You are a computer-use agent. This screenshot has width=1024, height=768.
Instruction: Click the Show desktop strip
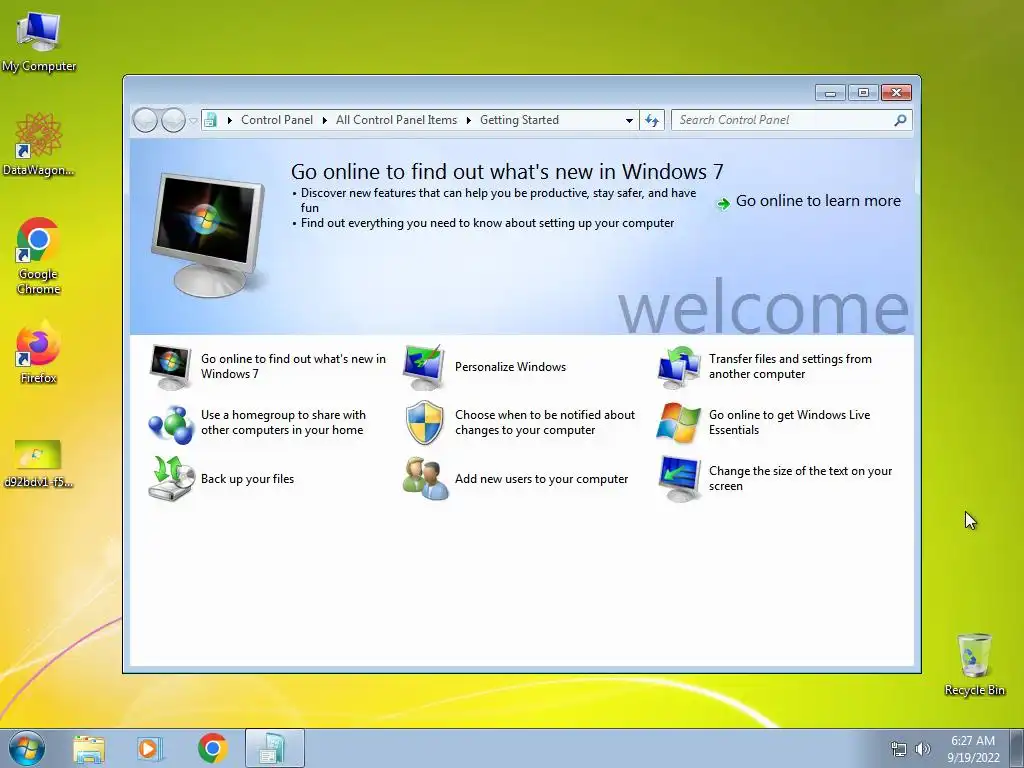[1017, 748]
